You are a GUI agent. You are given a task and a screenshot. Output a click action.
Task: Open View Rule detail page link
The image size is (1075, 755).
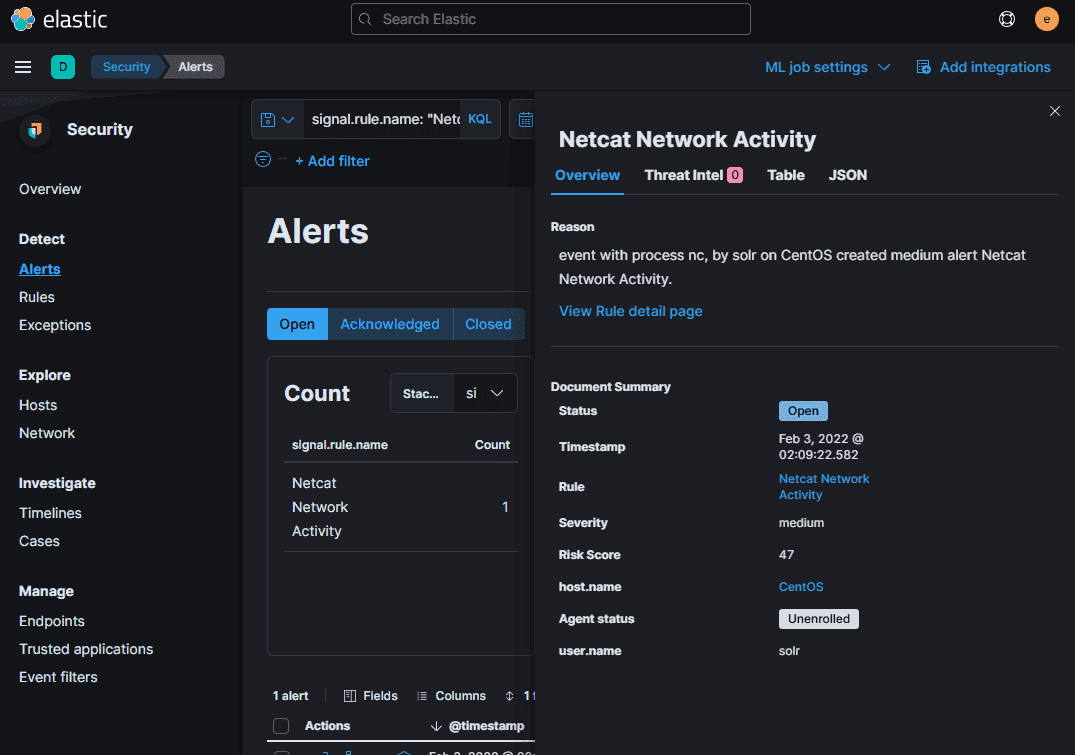[630, 311]
